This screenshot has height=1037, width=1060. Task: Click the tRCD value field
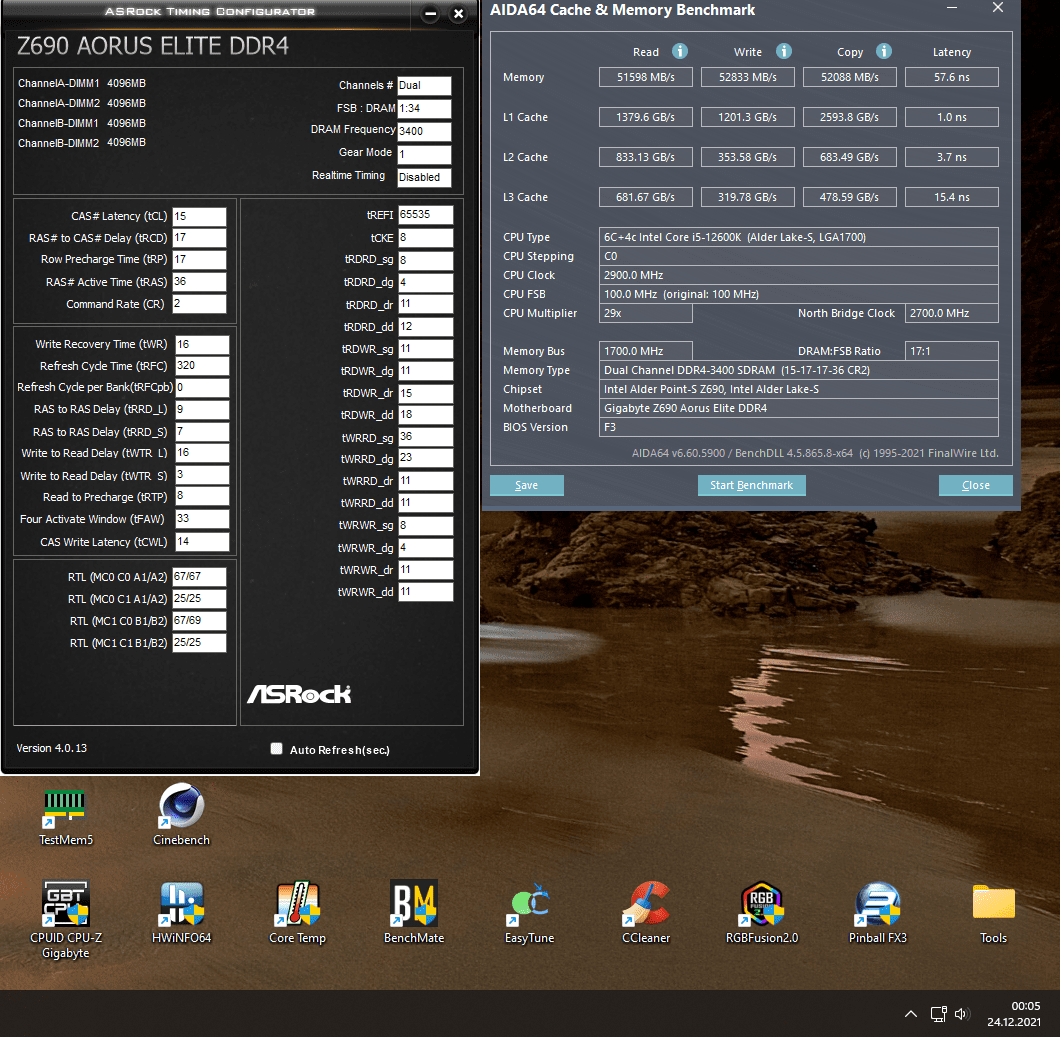tap(199, 238)
